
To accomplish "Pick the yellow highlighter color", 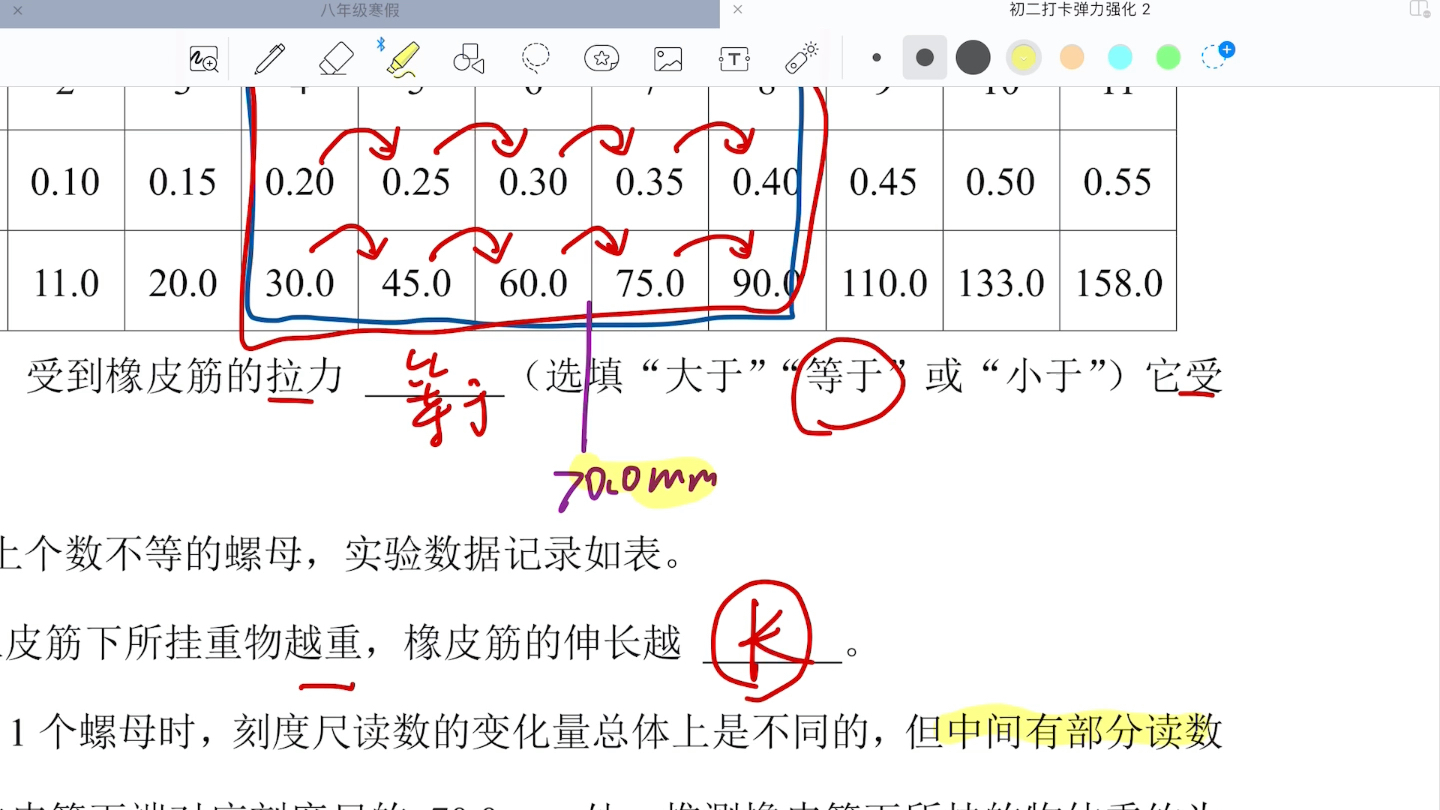I will [x=1023, y=58].
